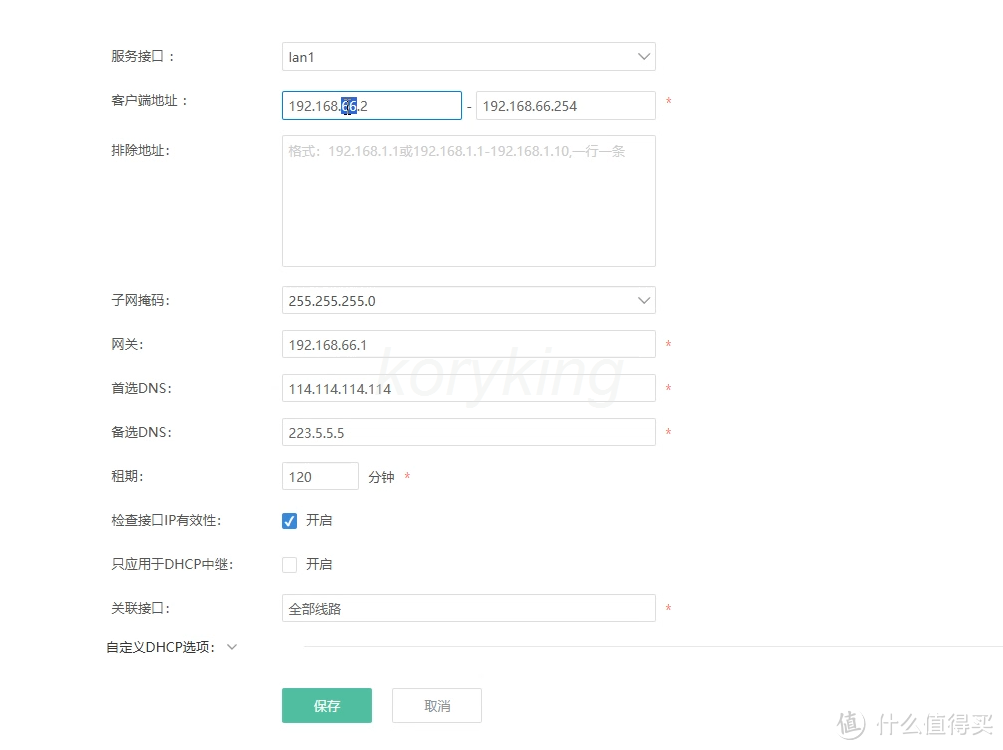1003x750 pixels.
Task: Click the 网关 gateway address field
Action: tap(468, 344)
